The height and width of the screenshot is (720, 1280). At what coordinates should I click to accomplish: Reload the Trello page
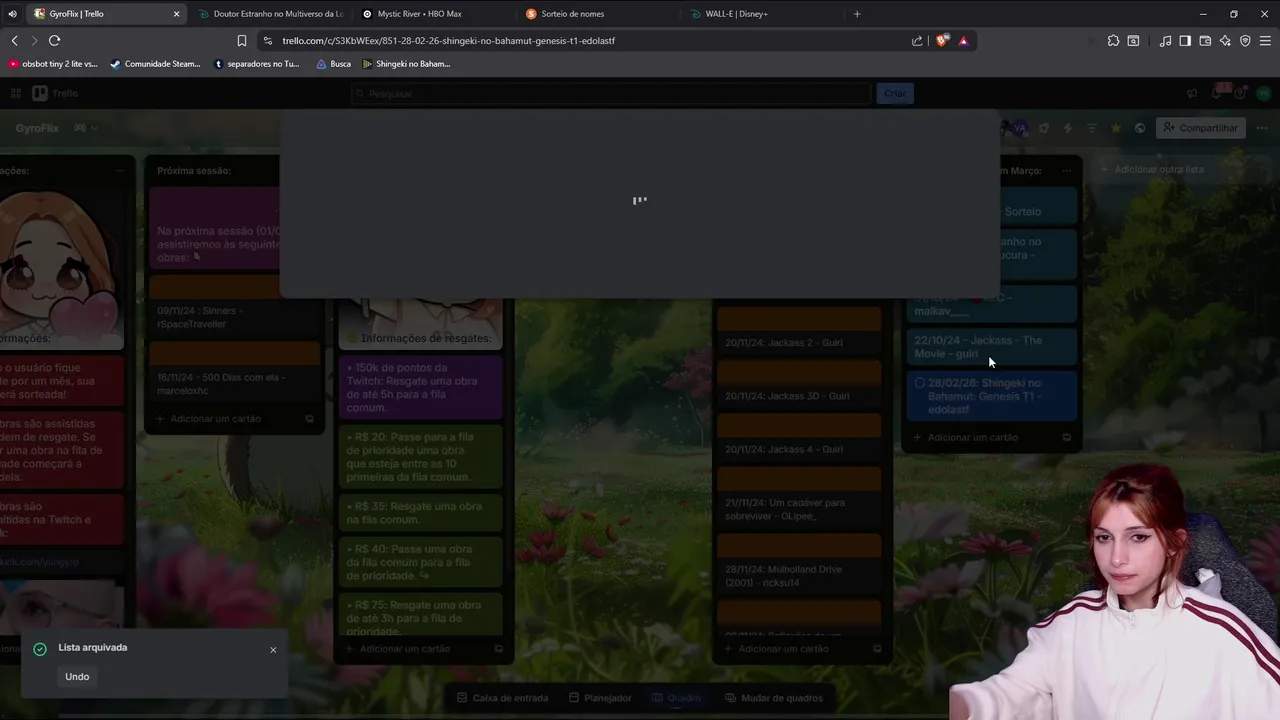pyautogui.click(x=54, y=41)
